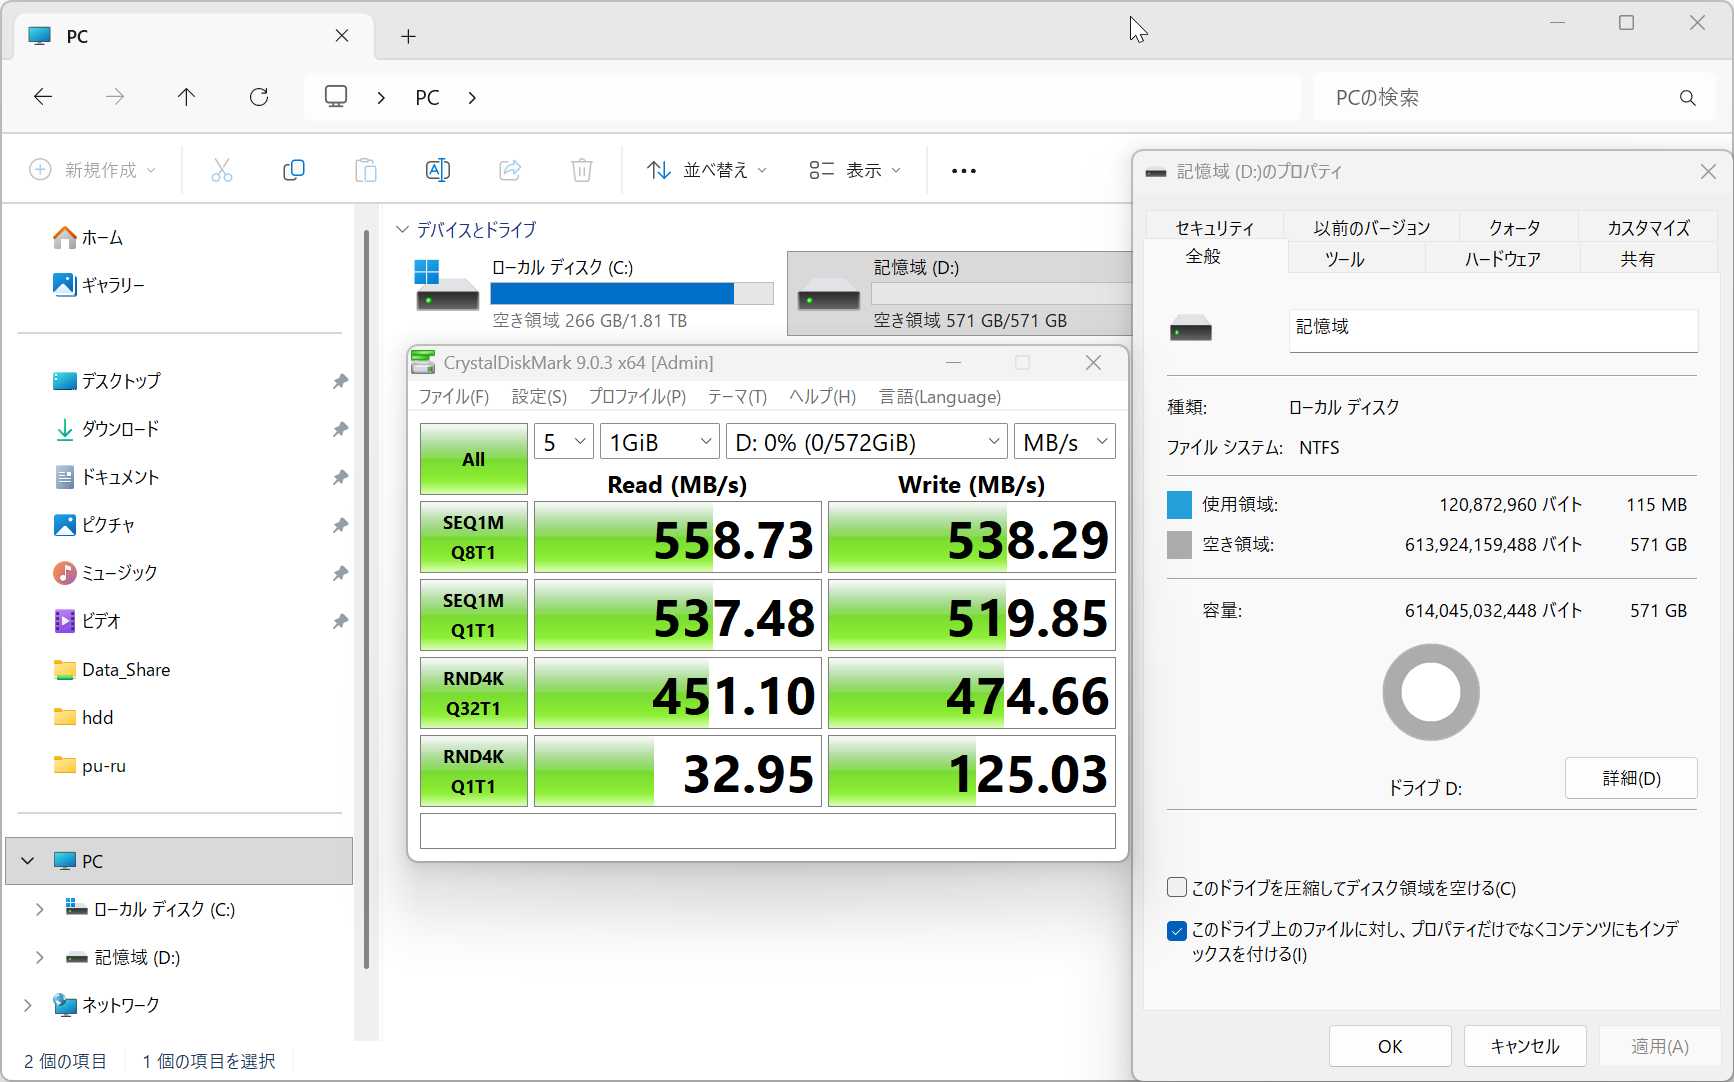
Task: Open a new Explorer tab
Action: point(408,37)
